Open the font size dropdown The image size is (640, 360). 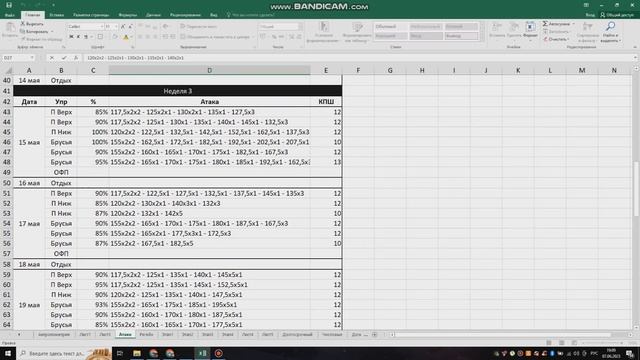[116, 27]
